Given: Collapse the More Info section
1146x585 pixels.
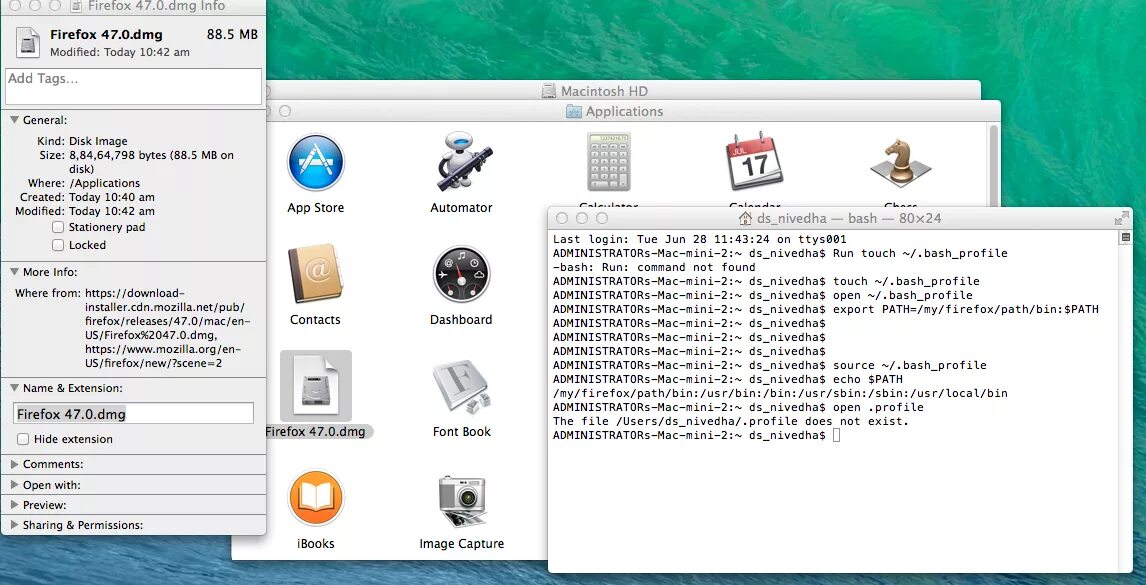Looking at the screenshot, I should point(14,272).
